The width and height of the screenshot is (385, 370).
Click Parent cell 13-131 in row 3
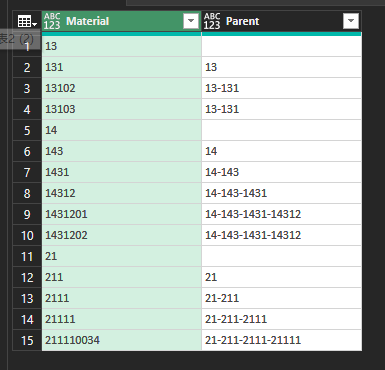click(282, 88)
